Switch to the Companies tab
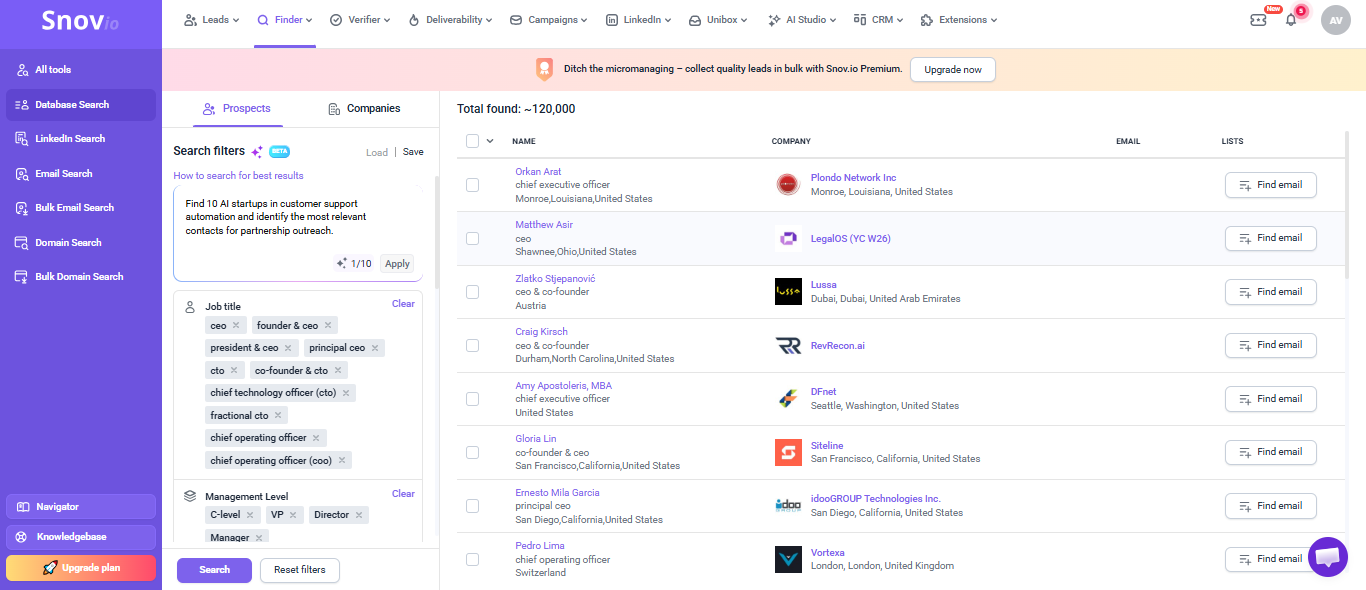 (364, 108)
